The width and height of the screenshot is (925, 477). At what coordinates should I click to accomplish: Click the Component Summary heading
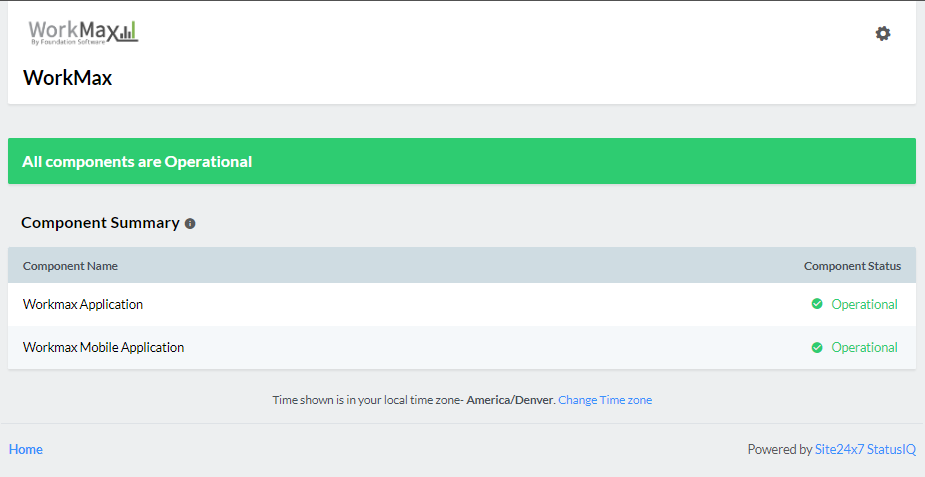coord(100,223)
